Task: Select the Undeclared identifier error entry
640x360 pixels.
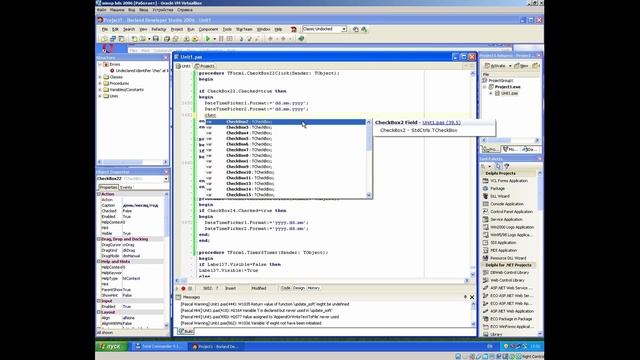Action: (x=139, y=71)
